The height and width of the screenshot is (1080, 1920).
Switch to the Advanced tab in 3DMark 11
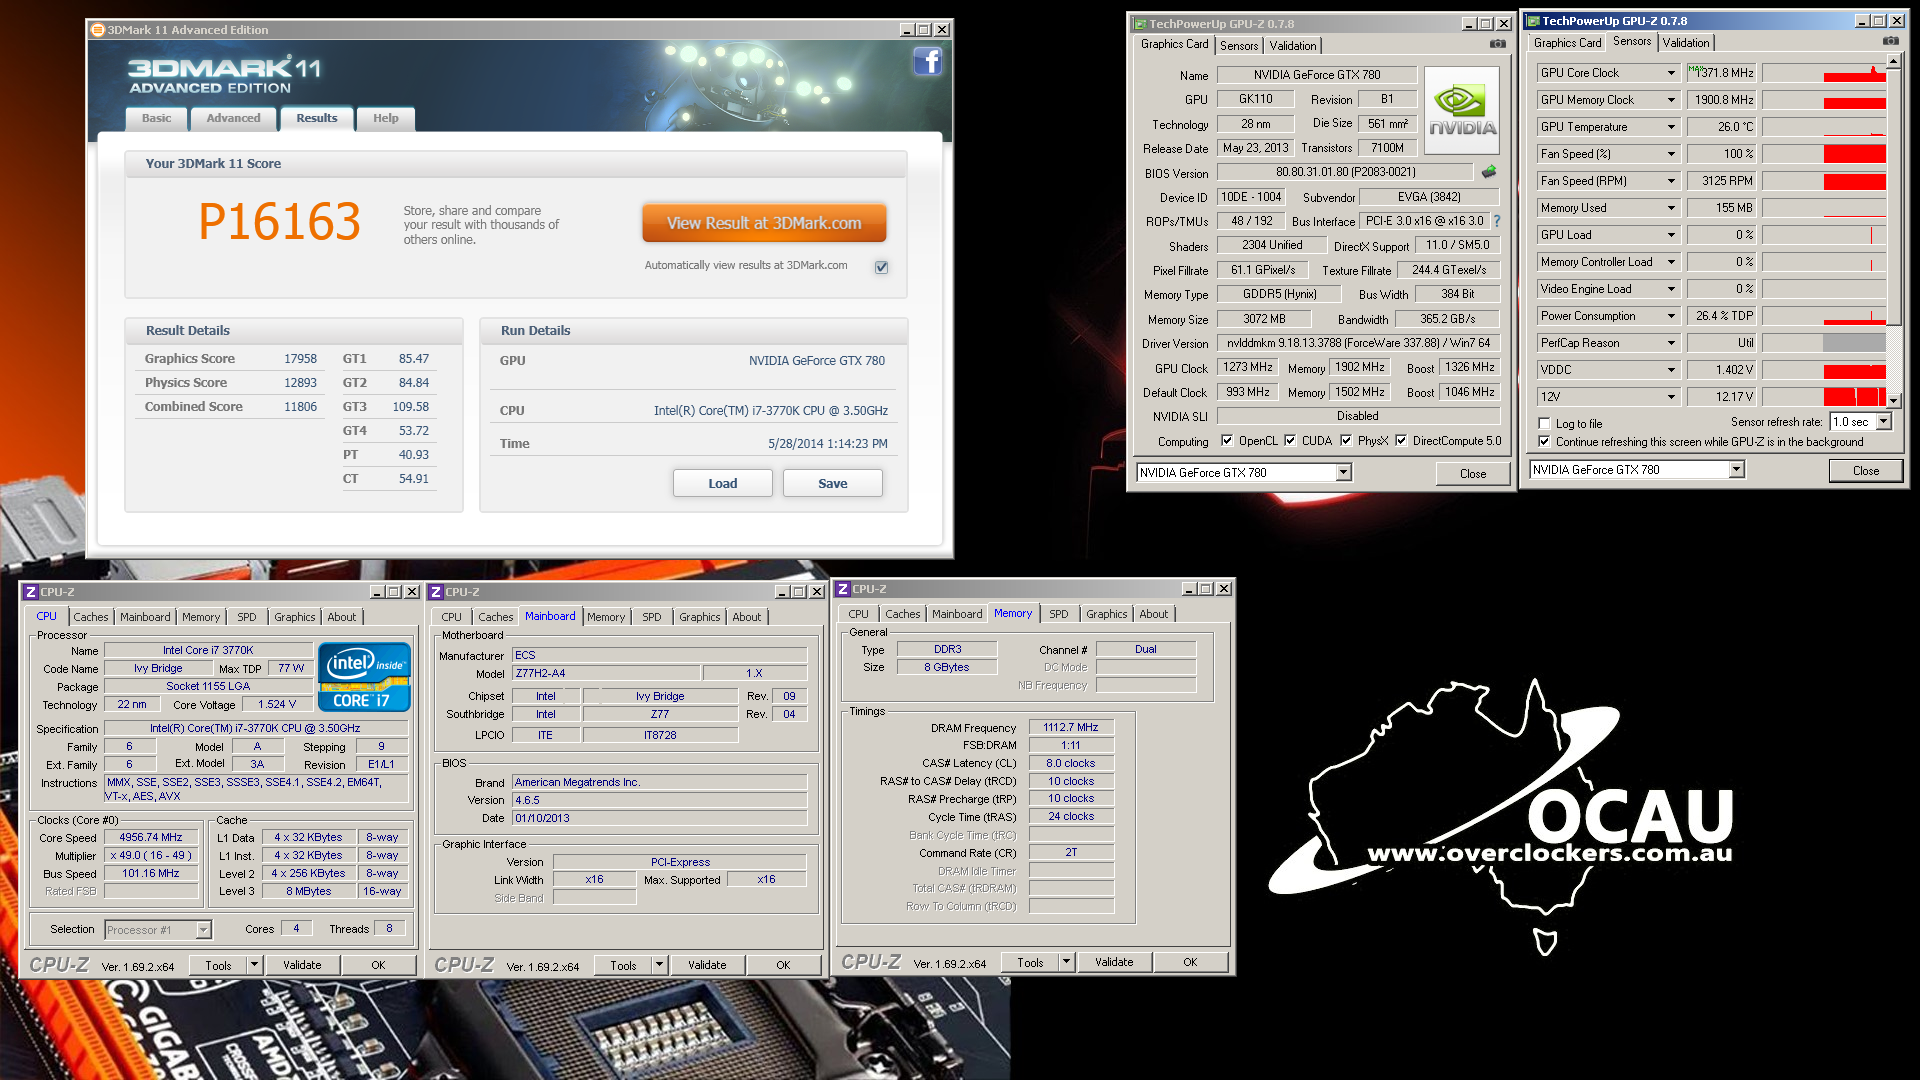click(233, 119)
